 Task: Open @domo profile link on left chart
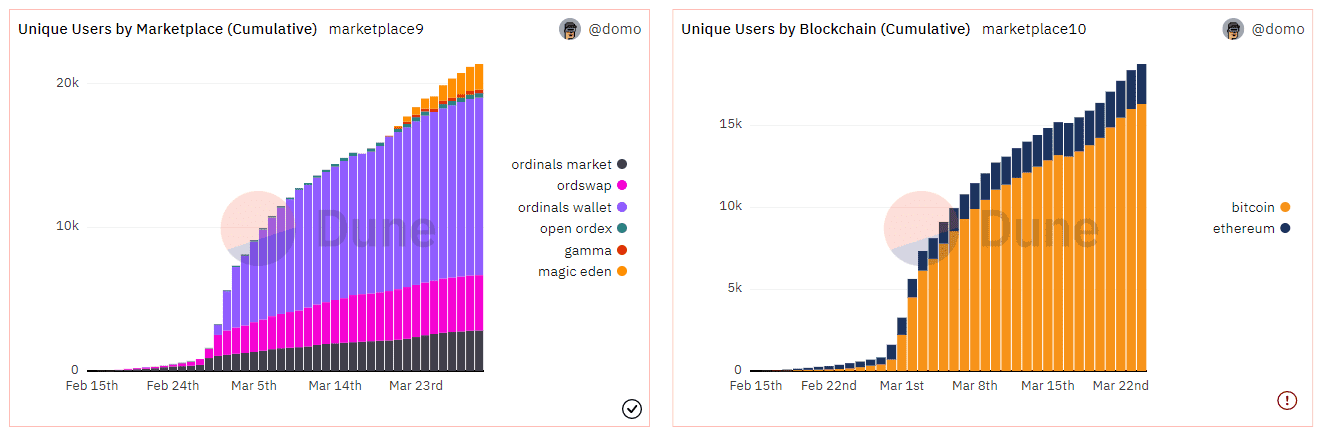point(614,29)
